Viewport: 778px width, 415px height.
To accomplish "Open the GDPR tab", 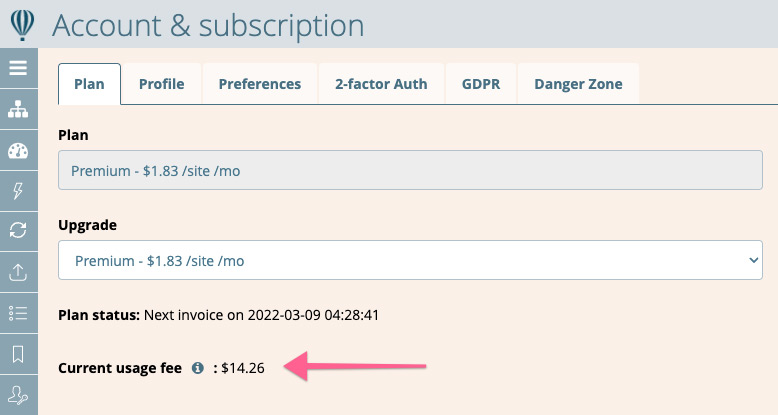I will click(481, 84).
